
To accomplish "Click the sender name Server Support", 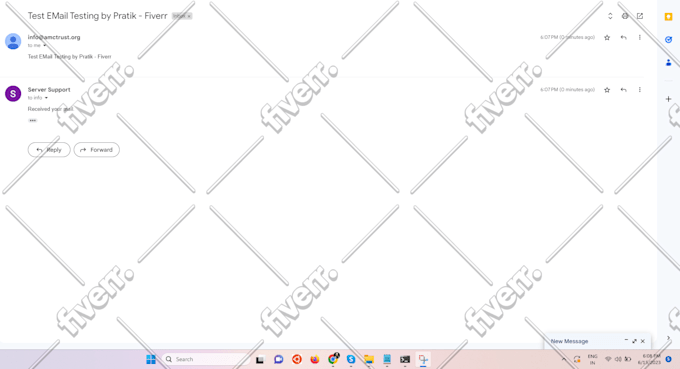I will click(49, 90).
